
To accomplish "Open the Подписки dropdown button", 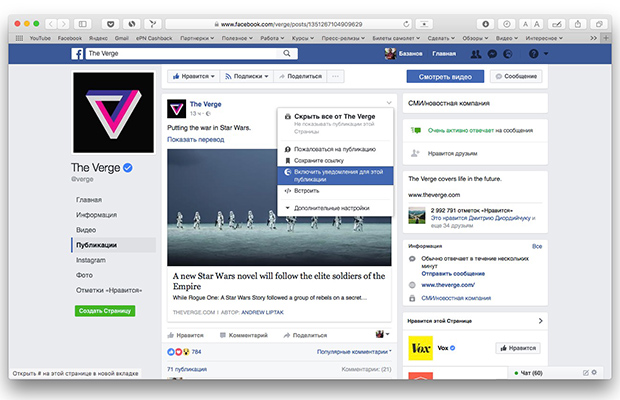I will pyautogui.click(x=247, y=76).
